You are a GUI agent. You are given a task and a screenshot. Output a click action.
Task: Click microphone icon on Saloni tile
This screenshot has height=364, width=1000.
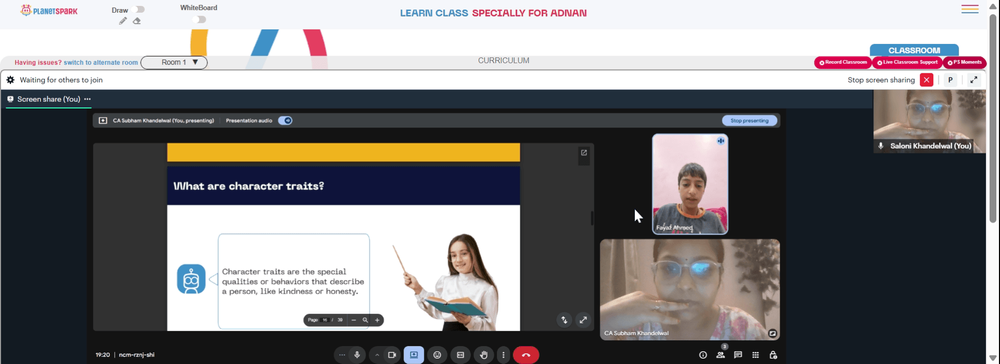(x=881, y=146)
